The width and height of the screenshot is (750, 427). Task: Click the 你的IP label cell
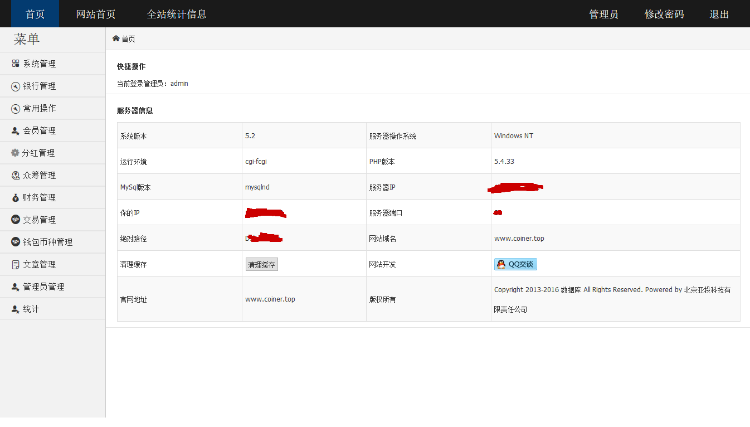tap(180, 213)
